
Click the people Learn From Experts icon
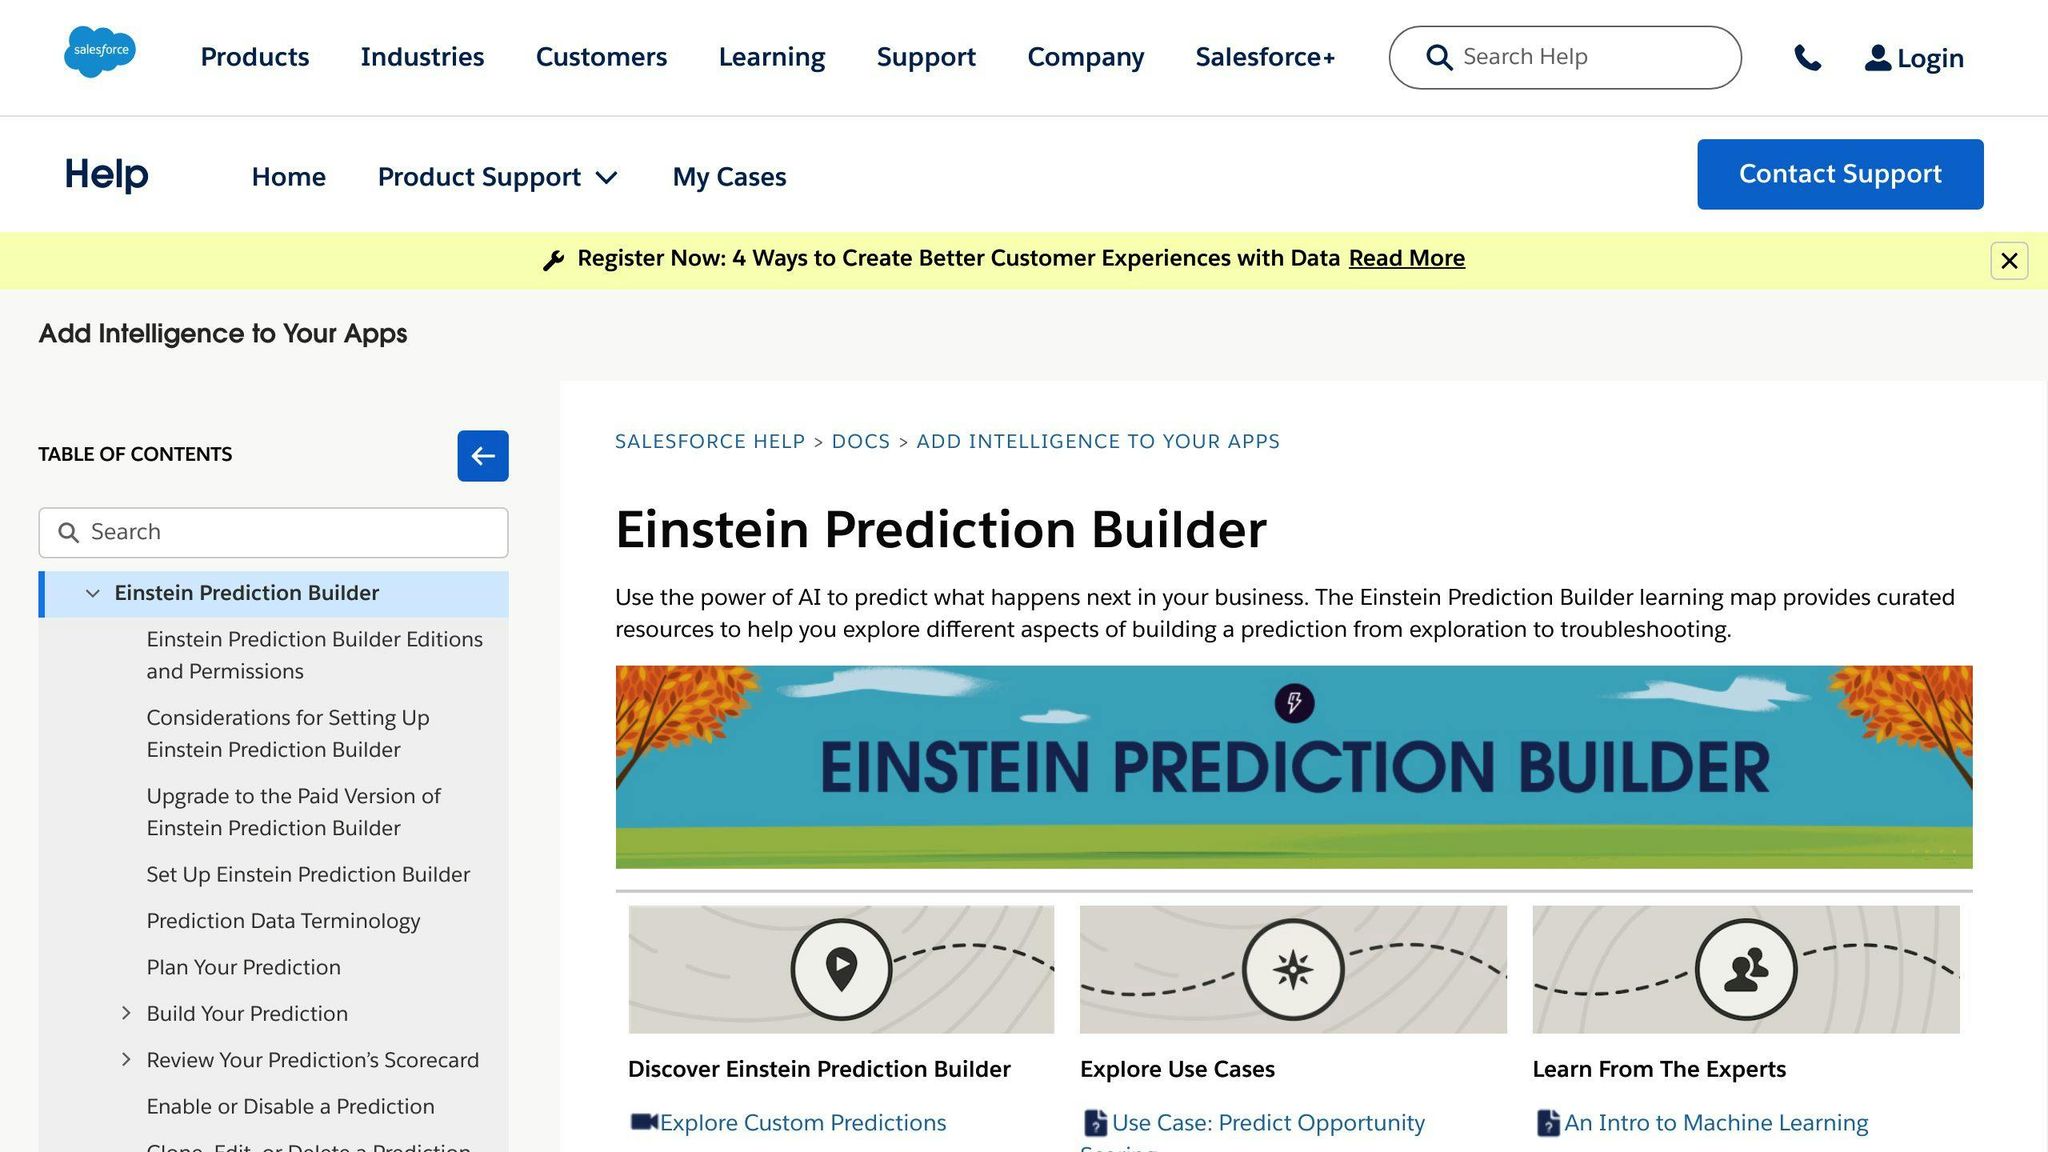(1746, 969)
